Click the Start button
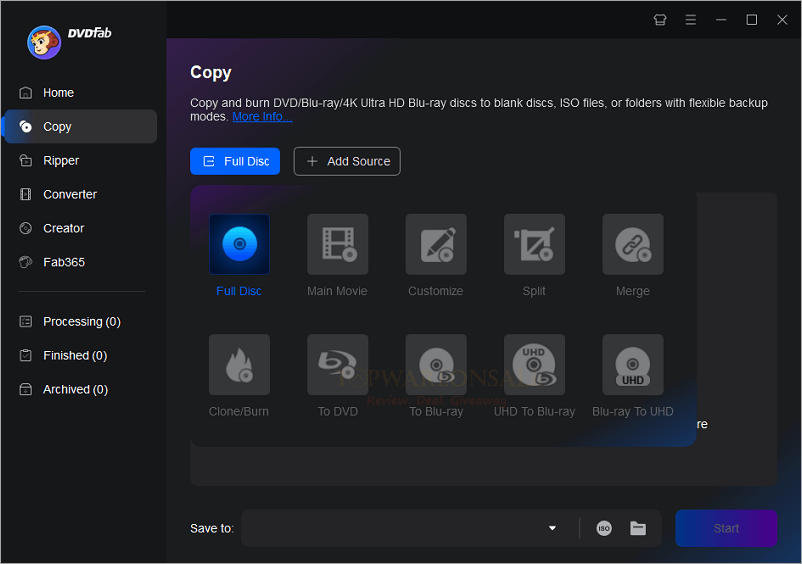Image resolution: width=802 pixels, height=564 pixels. click(x=726, y=528)
